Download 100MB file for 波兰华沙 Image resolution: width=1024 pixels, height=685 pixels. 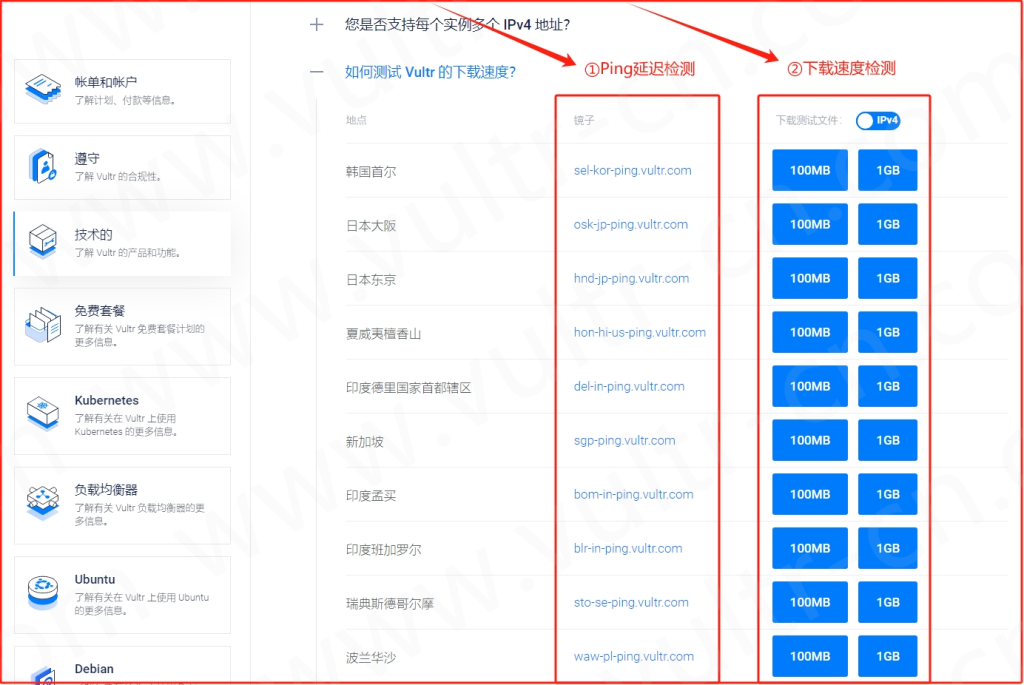pyautogui.click(x=810, y=656)
